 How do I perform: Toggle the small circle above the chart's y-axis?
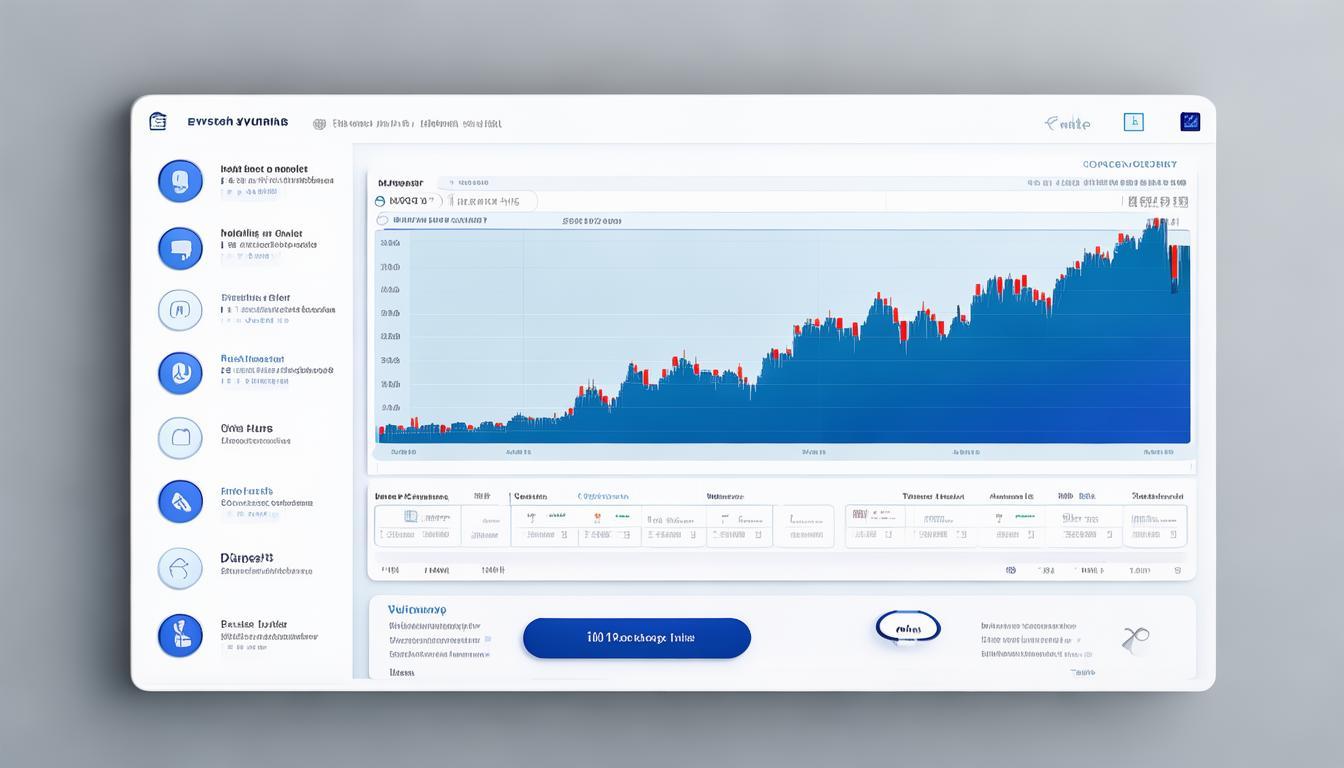tap(381, 220)
